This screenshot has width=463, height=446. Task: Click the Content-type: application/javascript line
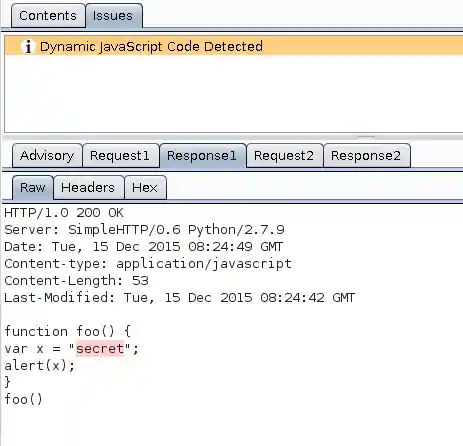coord(148,264)
